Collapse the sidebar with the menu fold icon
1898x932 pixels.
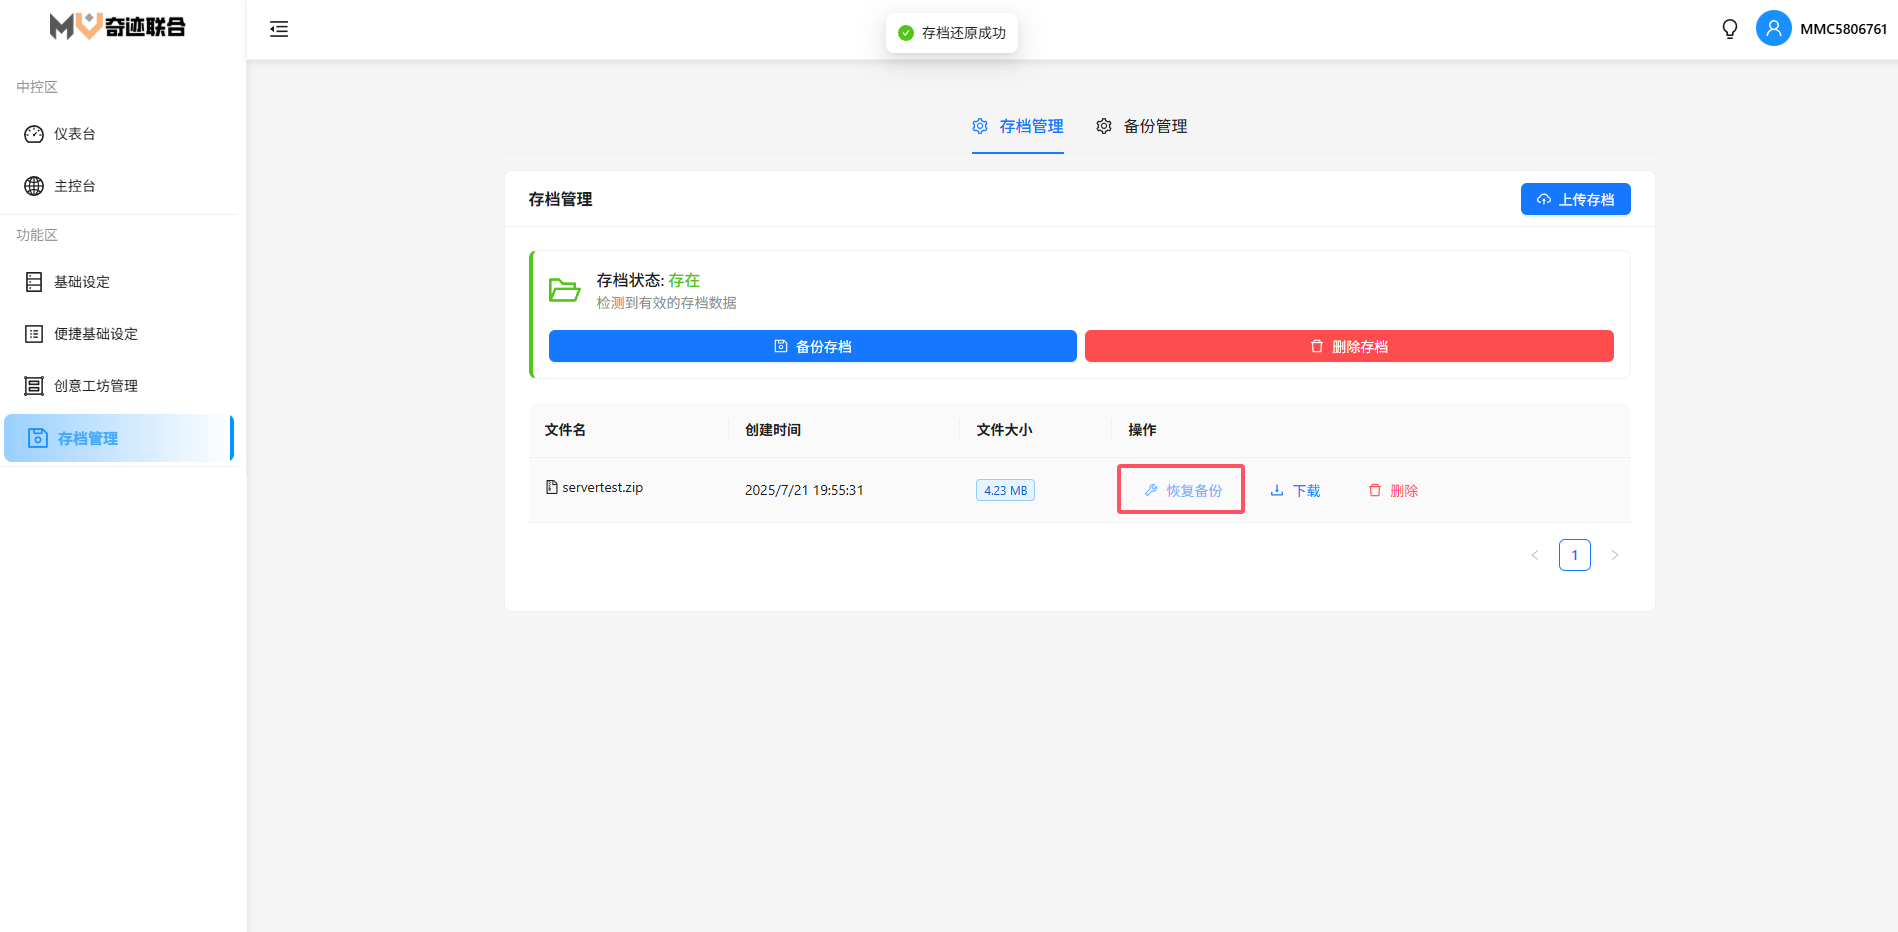pyautogui.click(x=279, y=29)
